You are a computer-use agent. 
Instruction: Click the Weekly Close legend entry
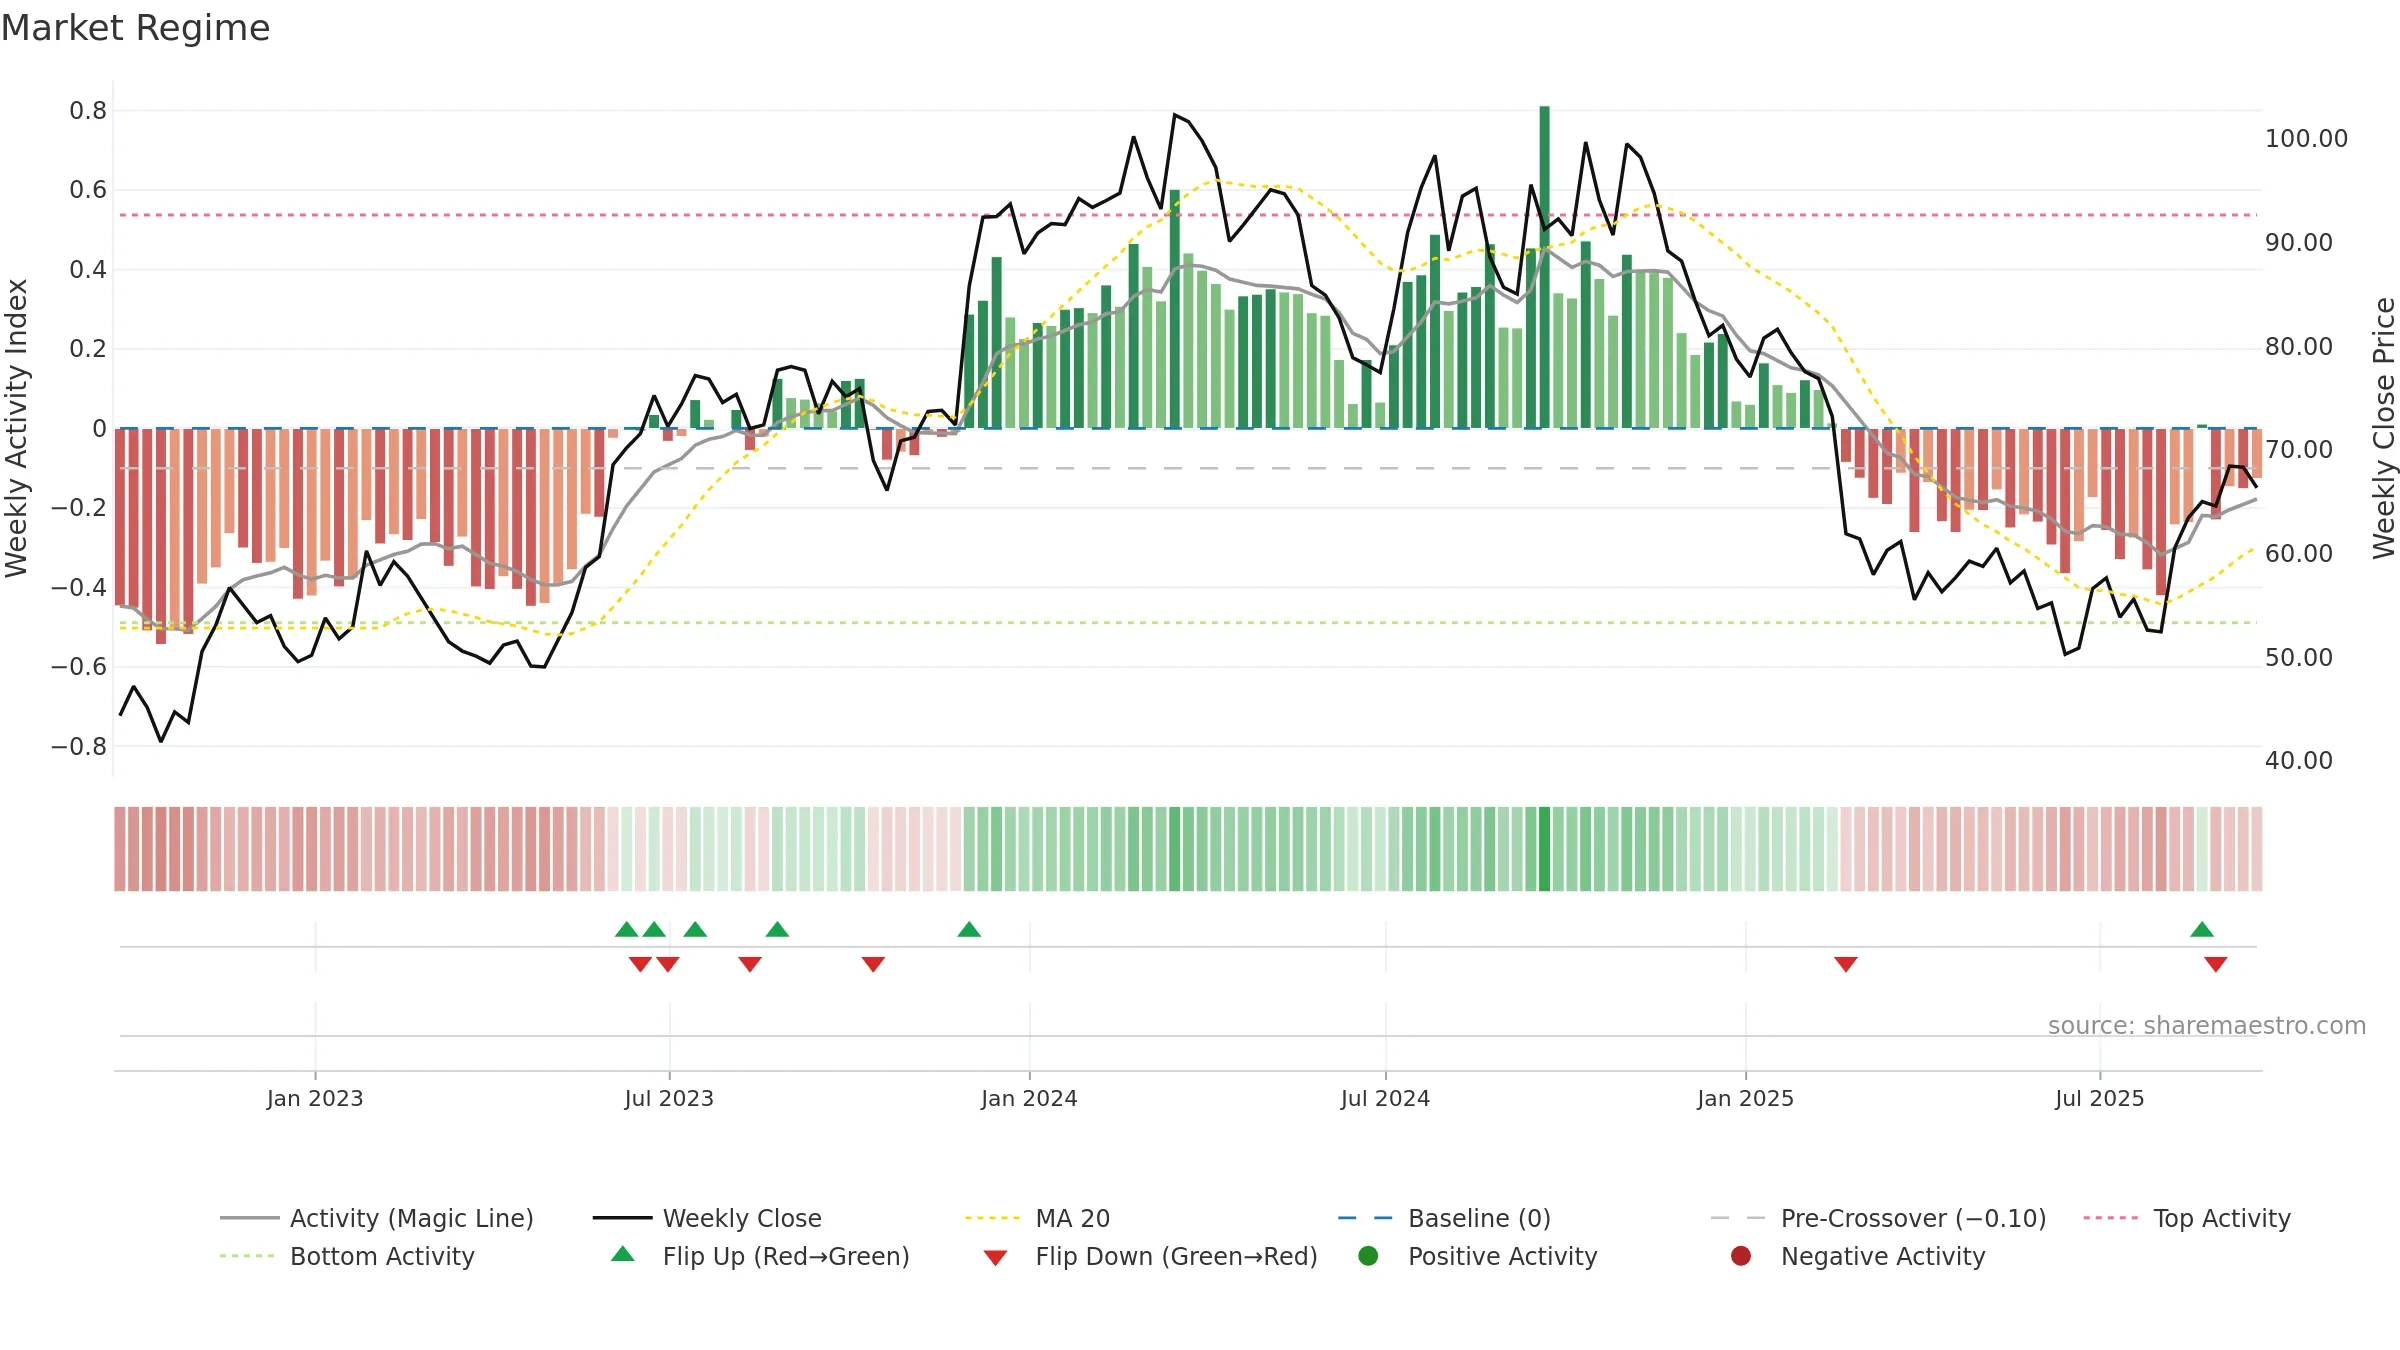pos(707,1218)
